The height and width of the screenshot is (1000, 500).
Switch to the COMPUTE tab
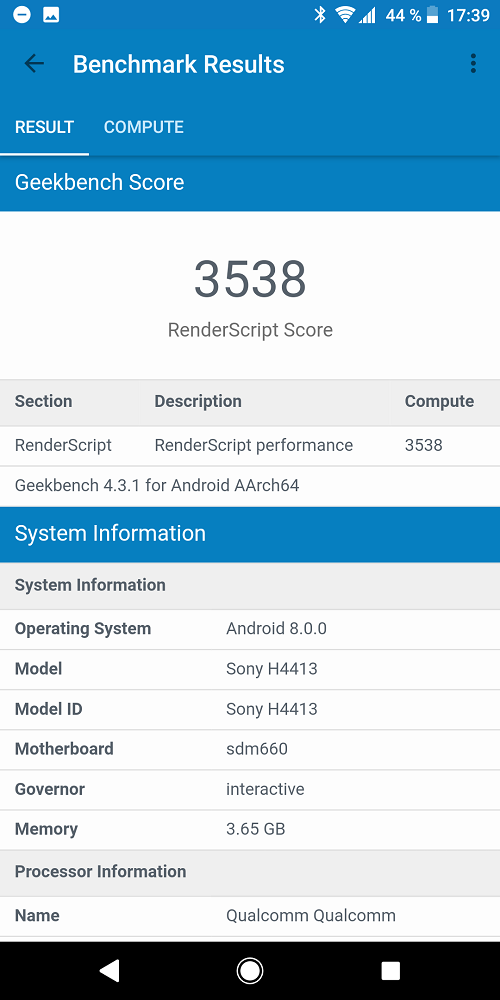[143, 127]
